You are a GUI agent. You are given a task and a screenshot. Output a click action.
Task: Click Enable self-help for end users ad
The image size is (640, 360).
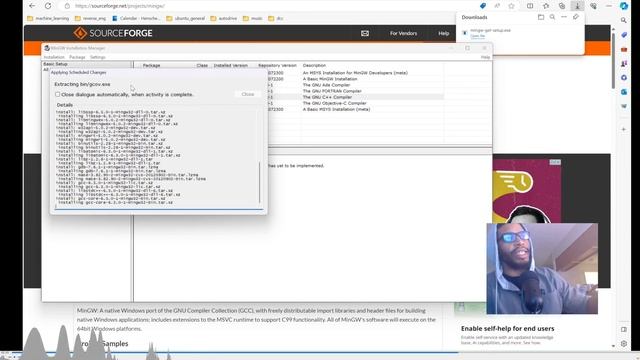point(507,329)
